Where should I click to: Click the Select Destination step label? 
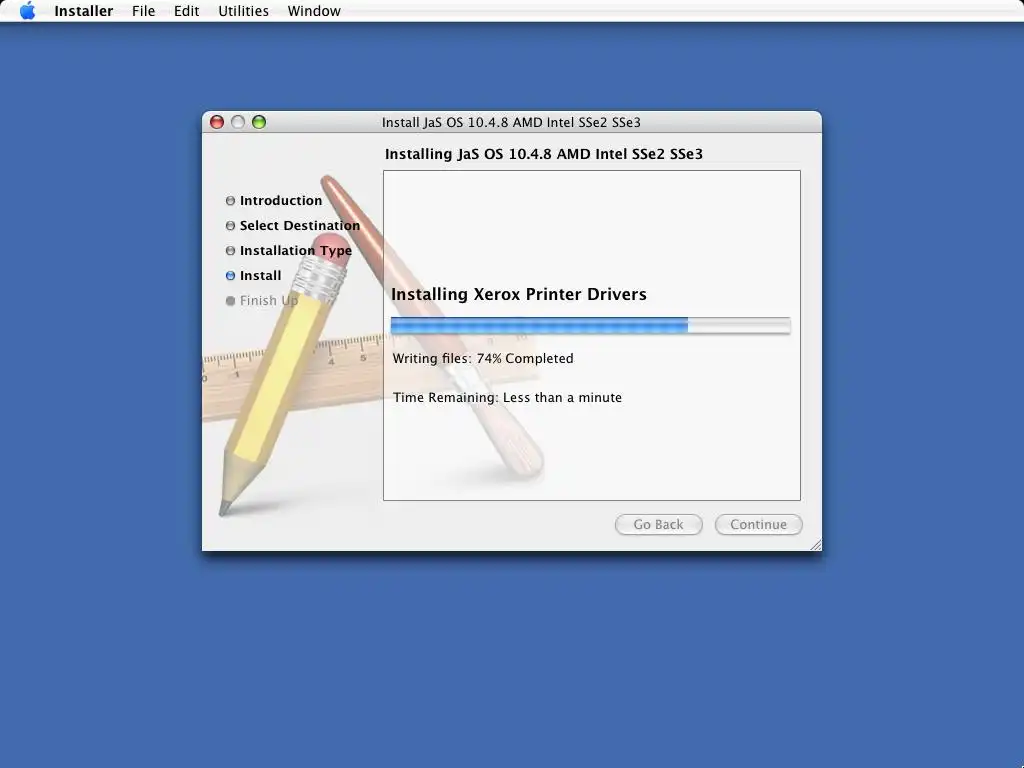coord(300,225)
